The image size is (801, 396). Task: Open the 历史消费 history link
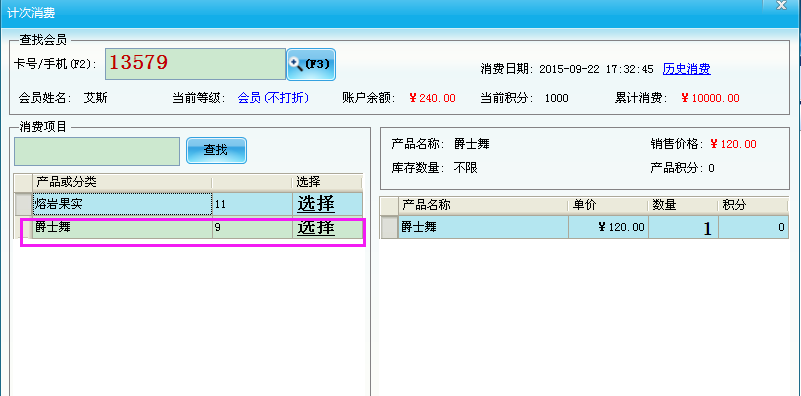(x=687, y=69)
